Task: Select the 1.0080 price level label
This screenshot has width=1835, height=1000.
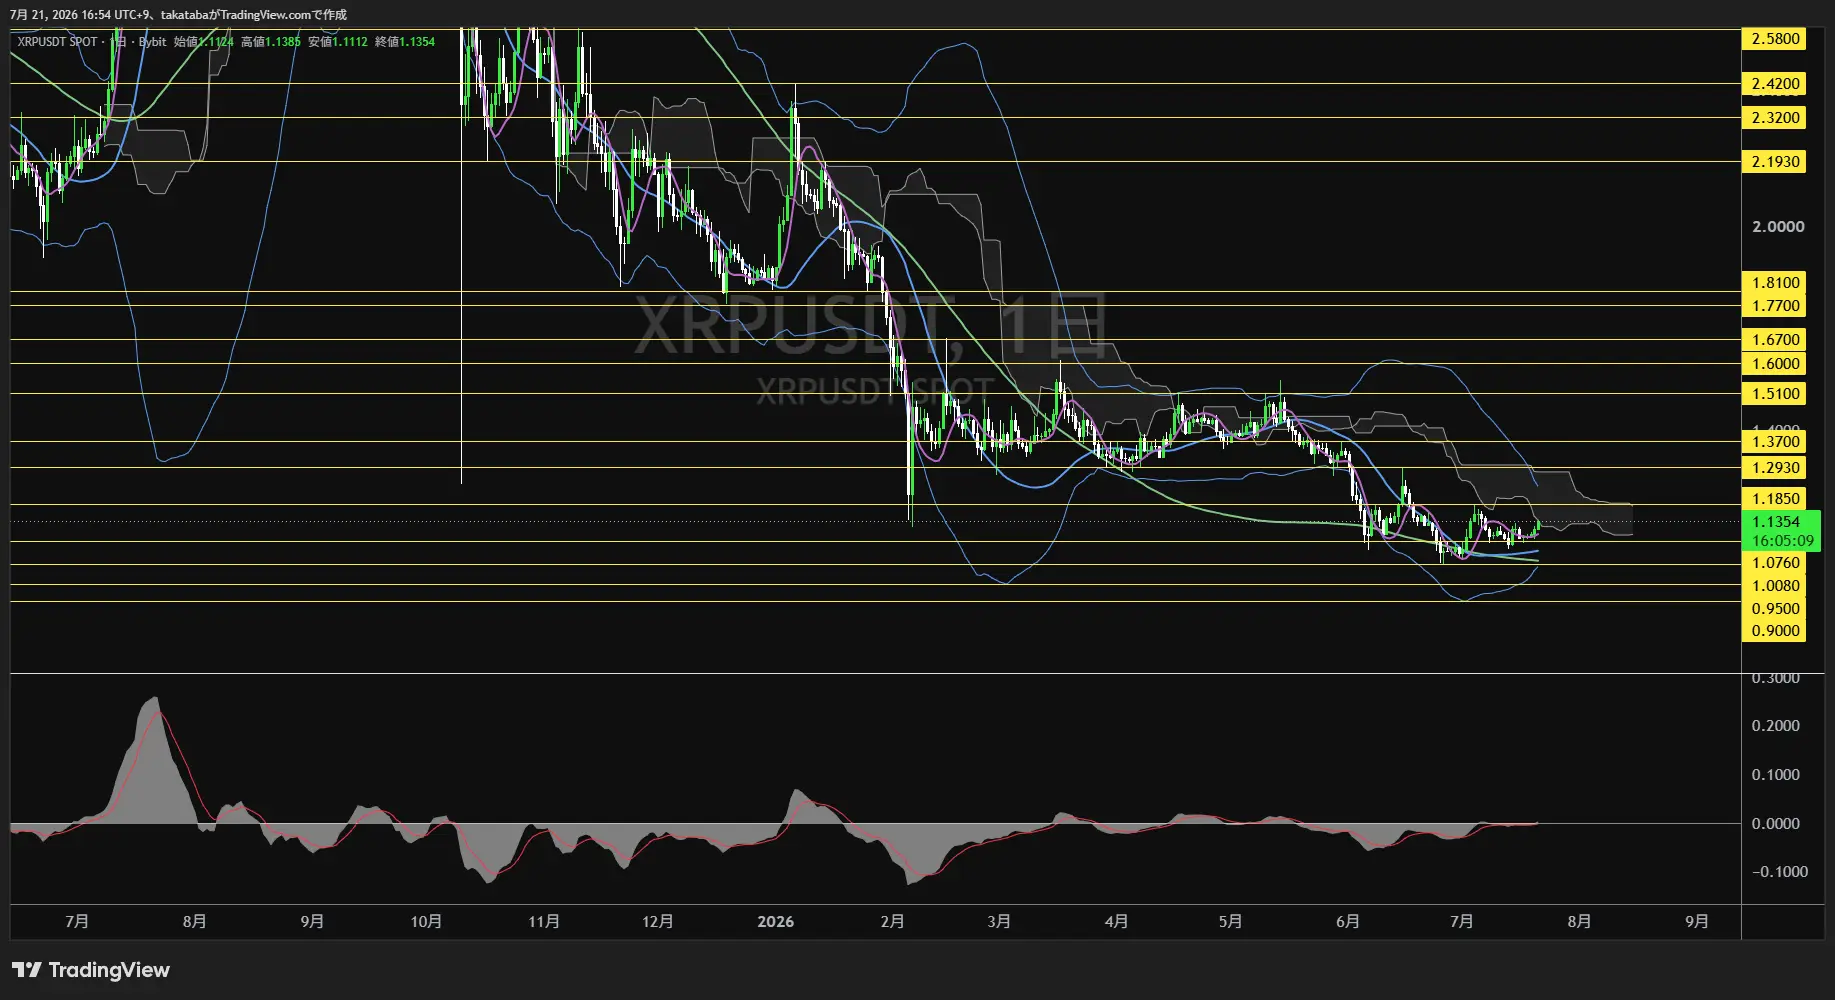Action: [x=1775, y=586]
